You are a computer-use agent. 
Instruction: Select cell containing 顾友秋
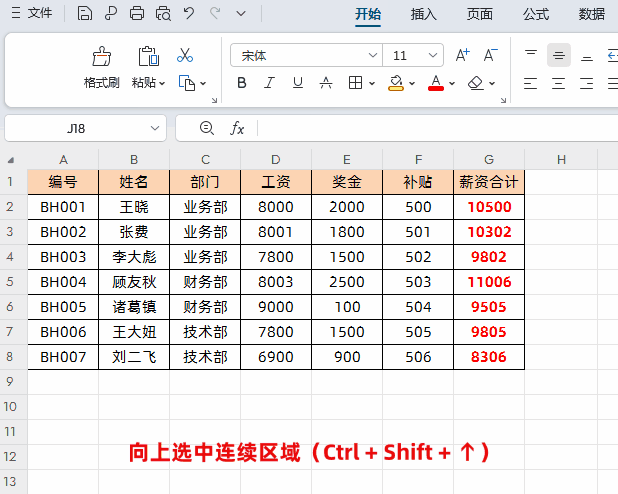[x=134, y=282]
